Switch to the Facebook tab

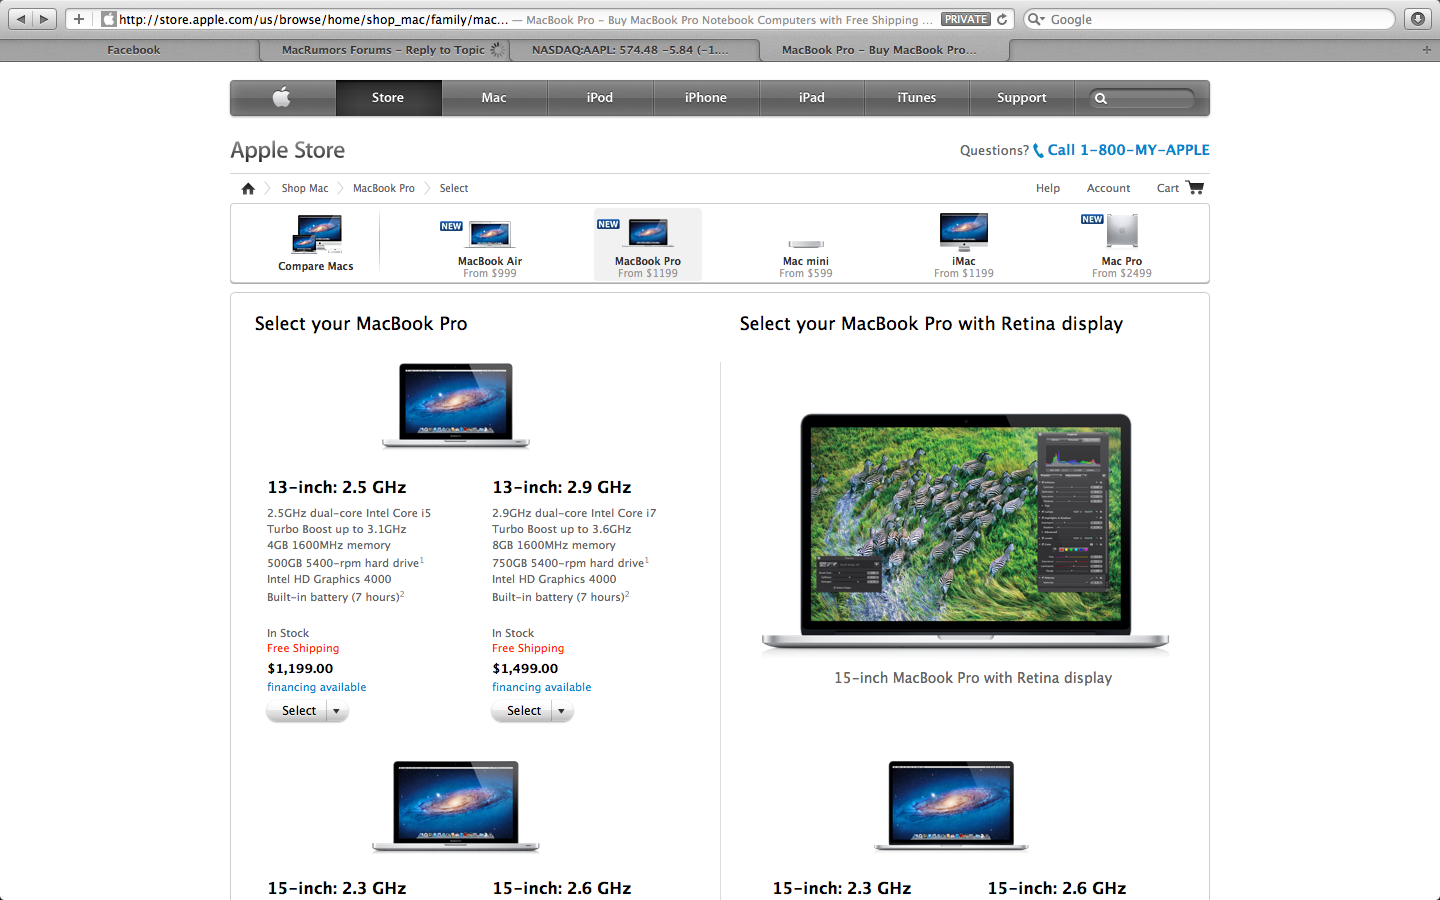(134, 49)
